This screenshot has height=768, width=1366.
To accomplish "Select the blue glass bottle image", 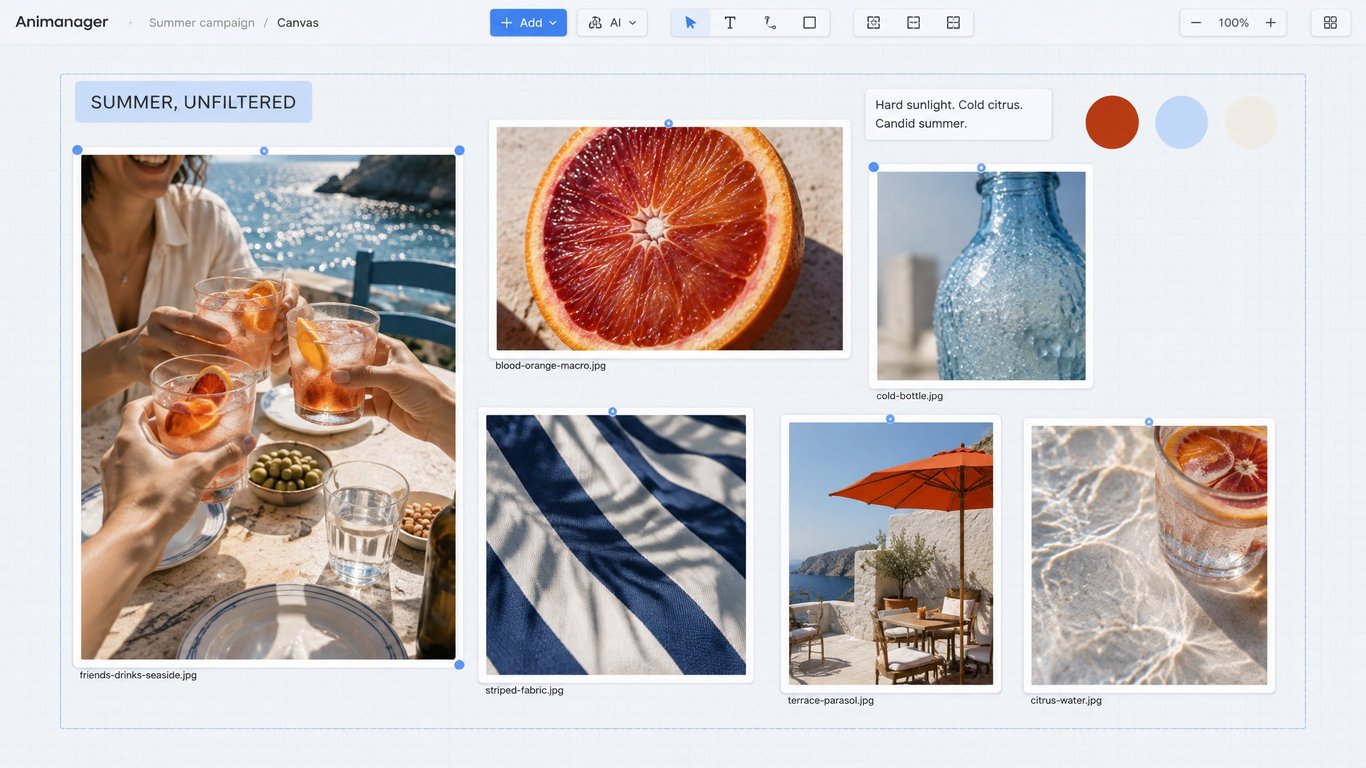I will (x=981, y=276).
